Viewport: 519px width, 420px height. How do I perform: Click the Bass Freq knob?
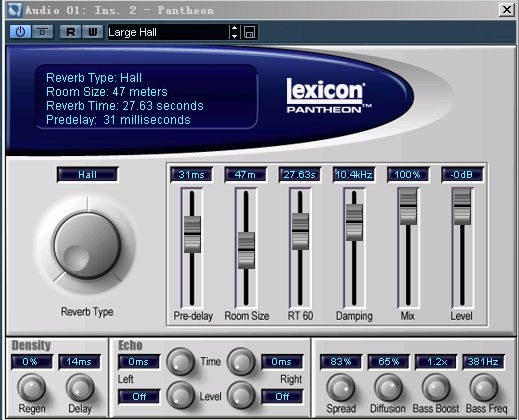[483, 388]
